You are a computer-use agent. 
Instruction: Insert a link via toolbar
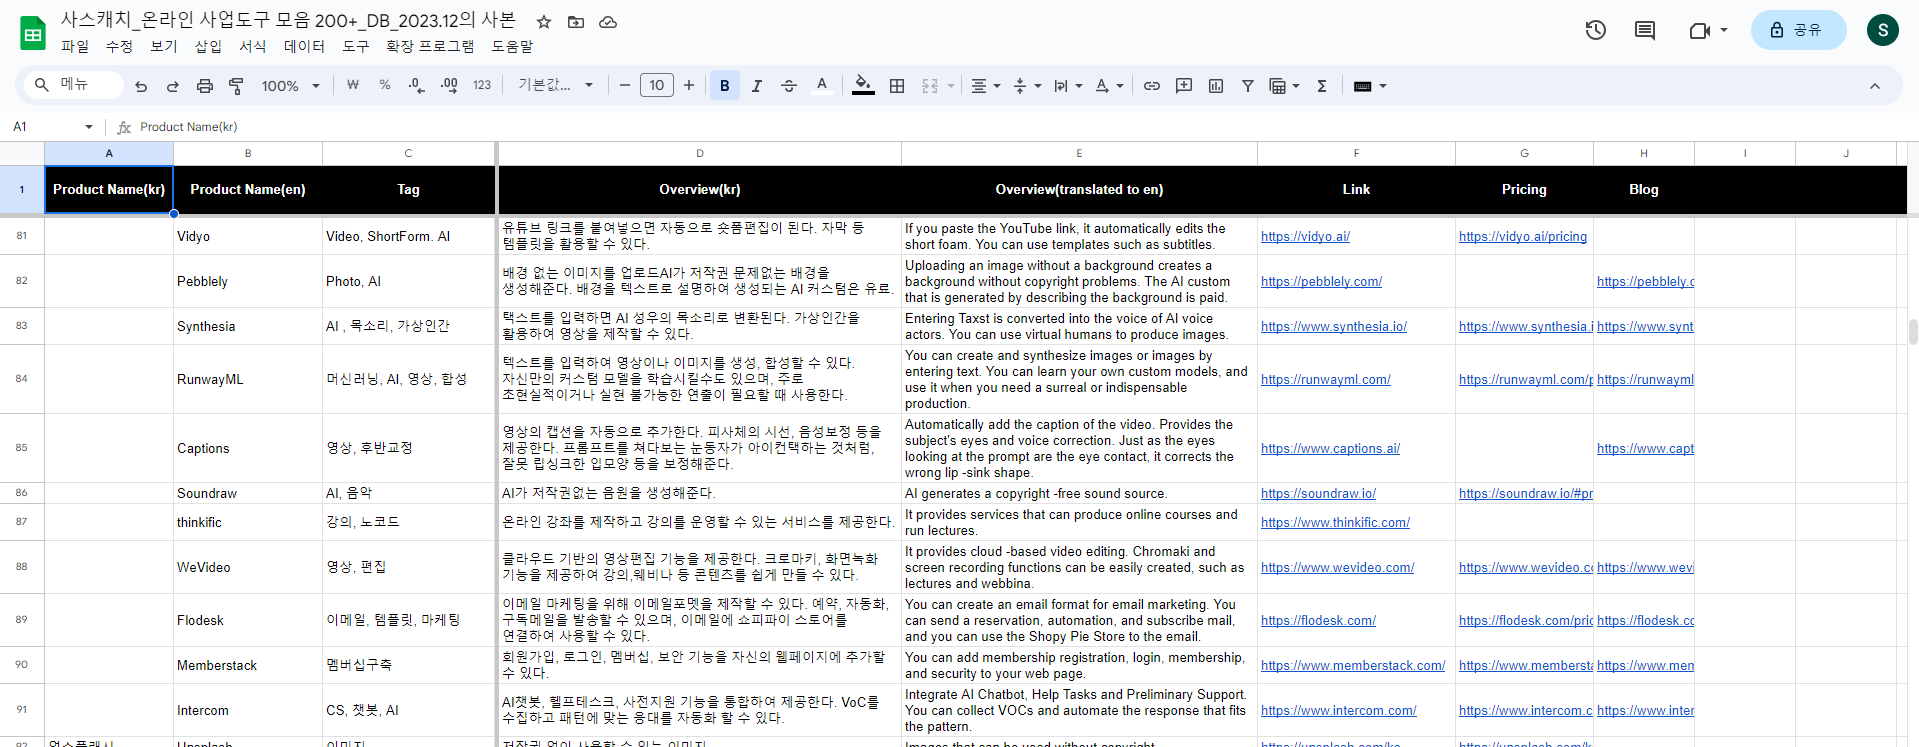1152,86
